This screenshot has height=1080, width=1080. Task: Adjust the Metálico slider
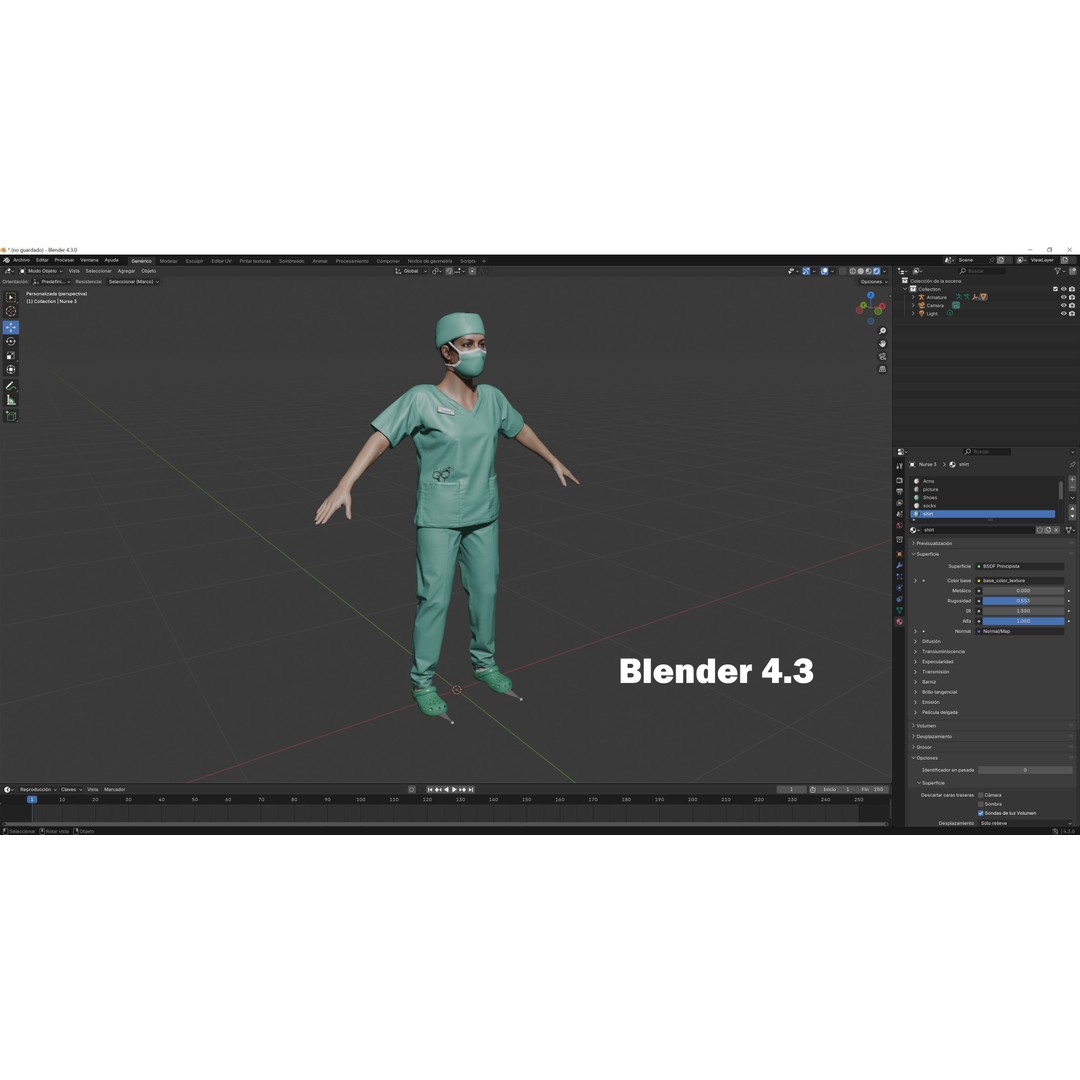[1023, 591]
